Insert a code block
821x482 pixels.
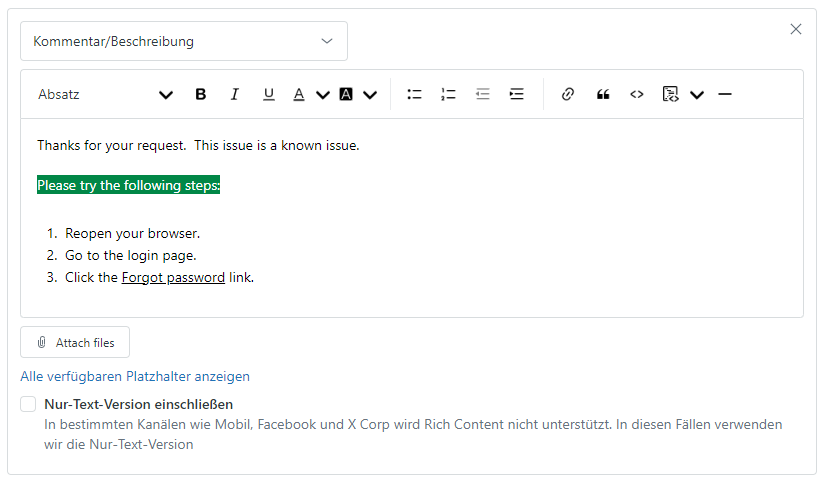click(x=670, y=94)
